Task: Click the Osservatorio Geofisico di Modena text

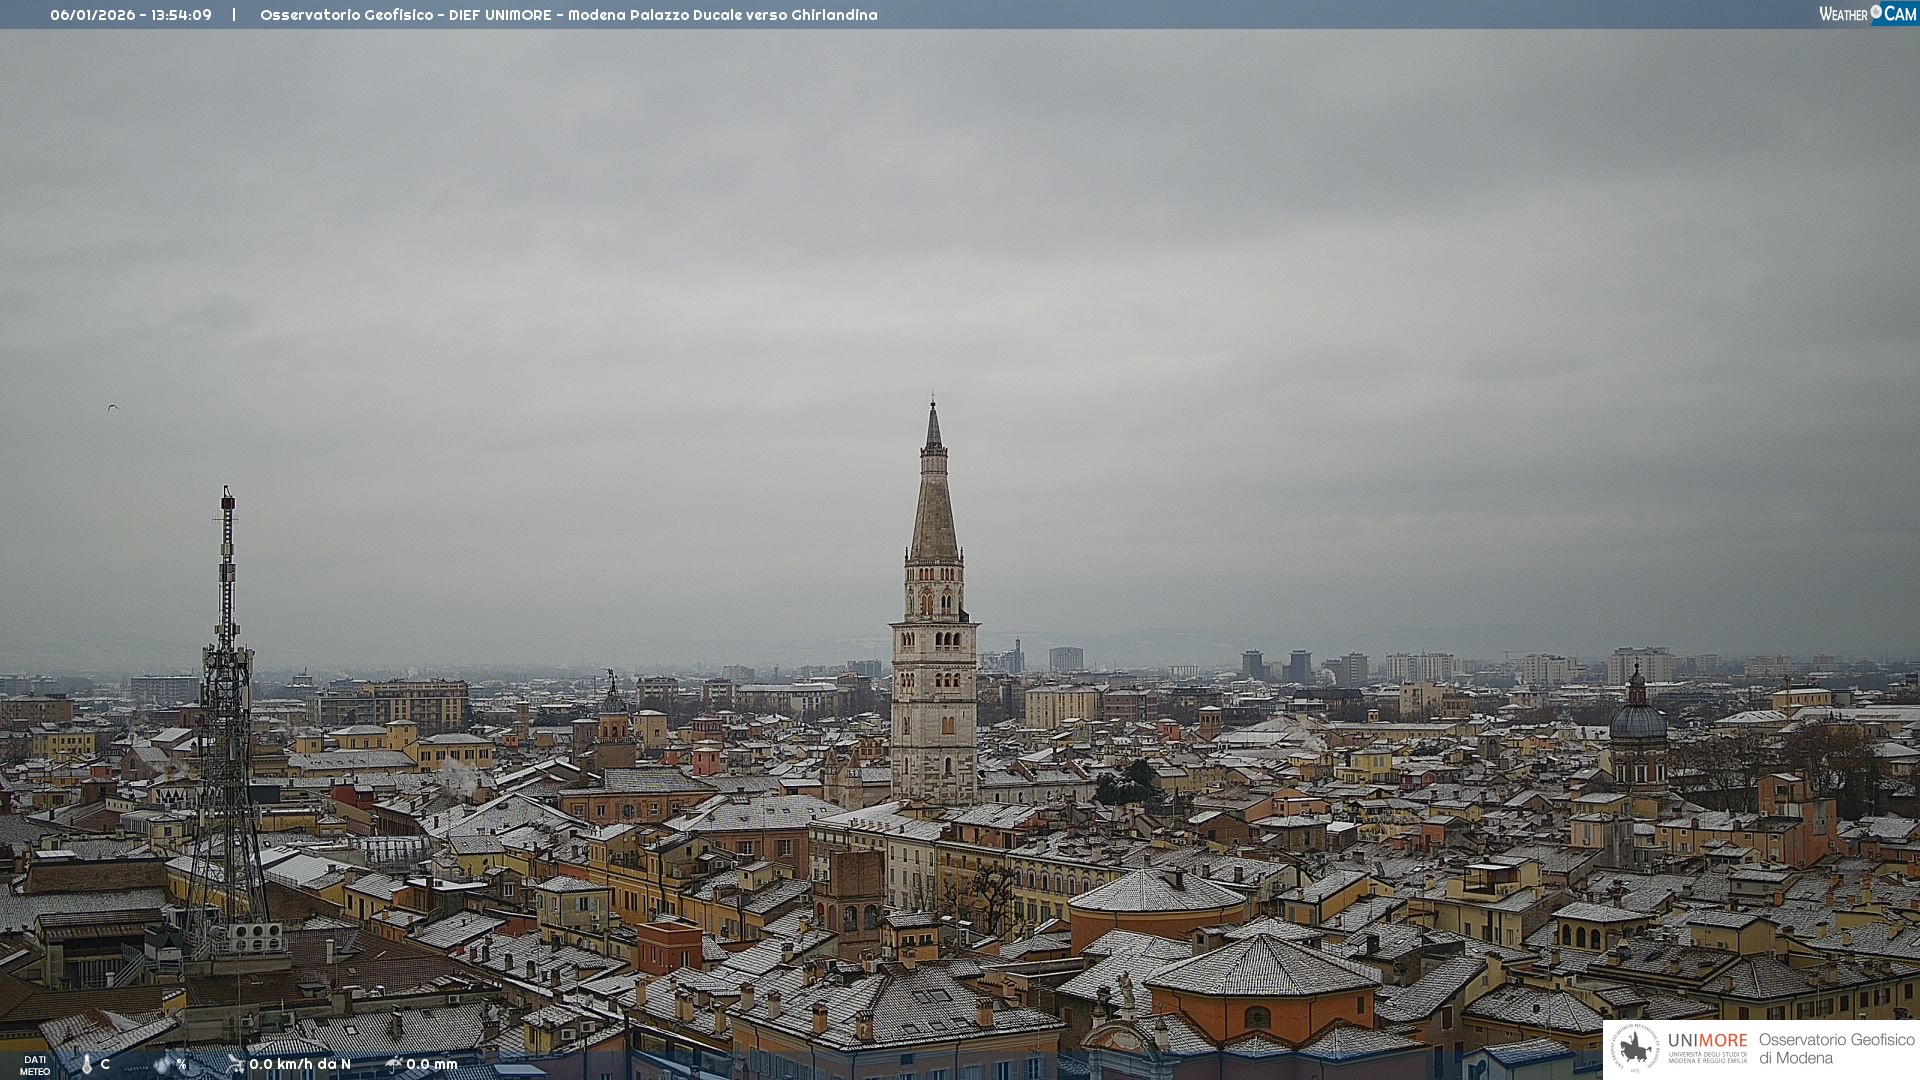Action: [x=1836, y=1048]
